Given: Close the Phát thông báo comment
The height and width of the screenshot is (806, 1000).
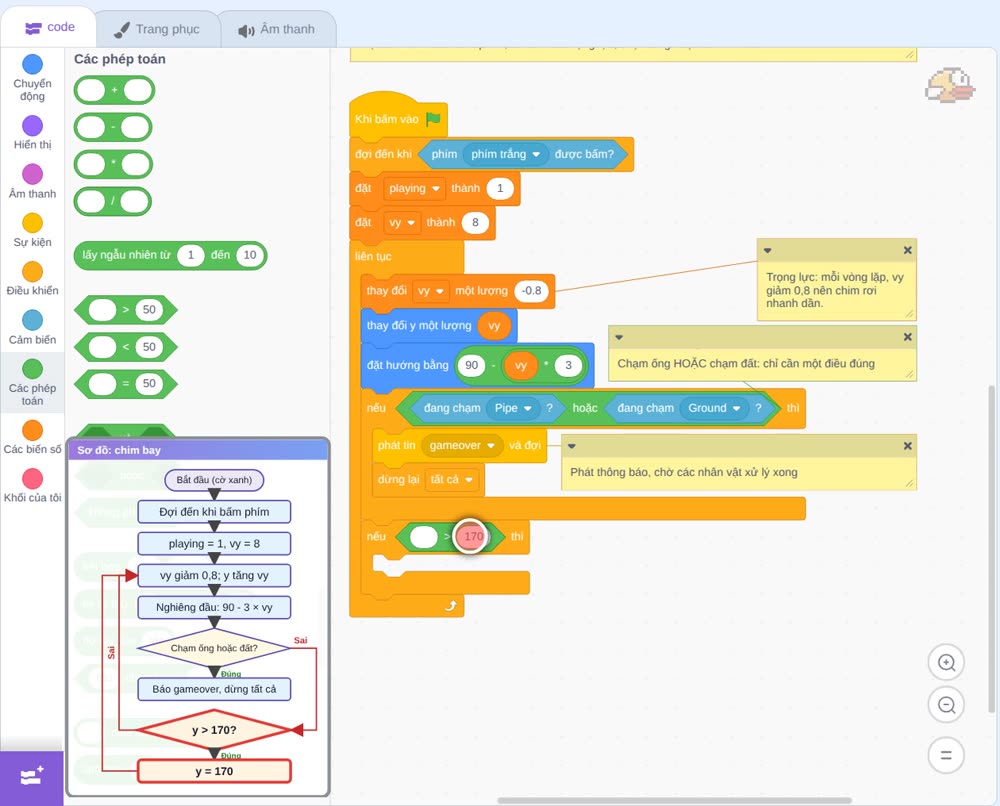Looking at the screenshot, I should (908, 446).
